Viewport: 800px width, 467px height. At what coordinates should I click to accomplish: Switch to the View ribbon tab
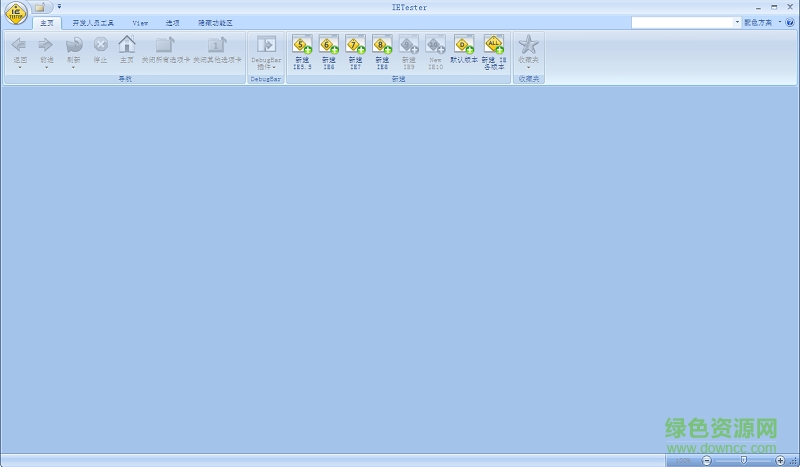[140, 23]
